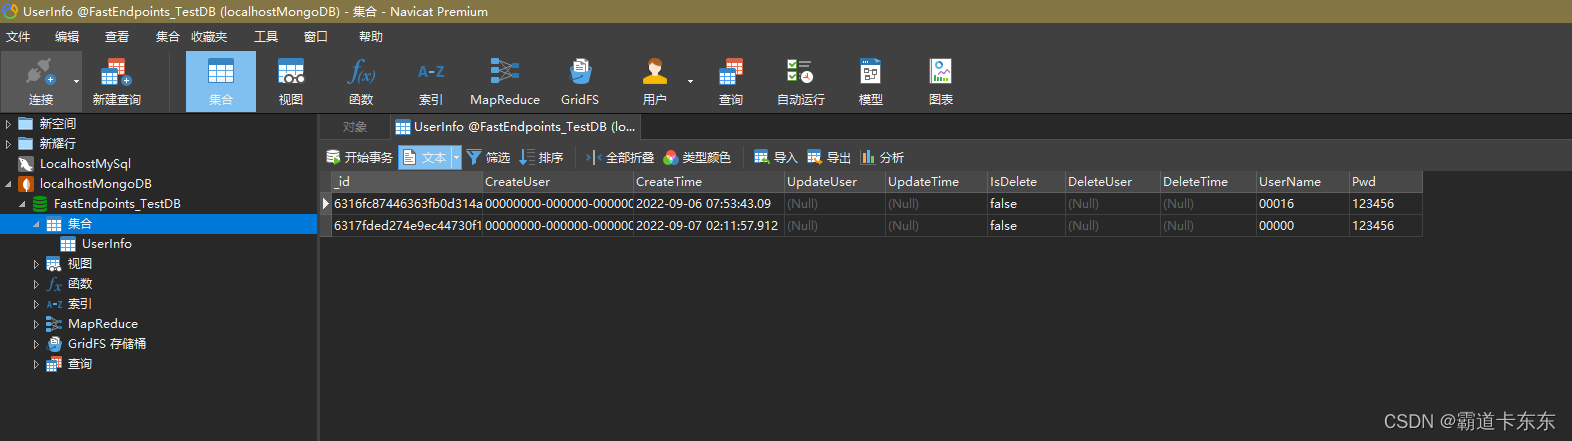This screenshot has width=1572, height=441.
Task: Open the 视图 view toolbar icon
Action: [x=291, y=81]
